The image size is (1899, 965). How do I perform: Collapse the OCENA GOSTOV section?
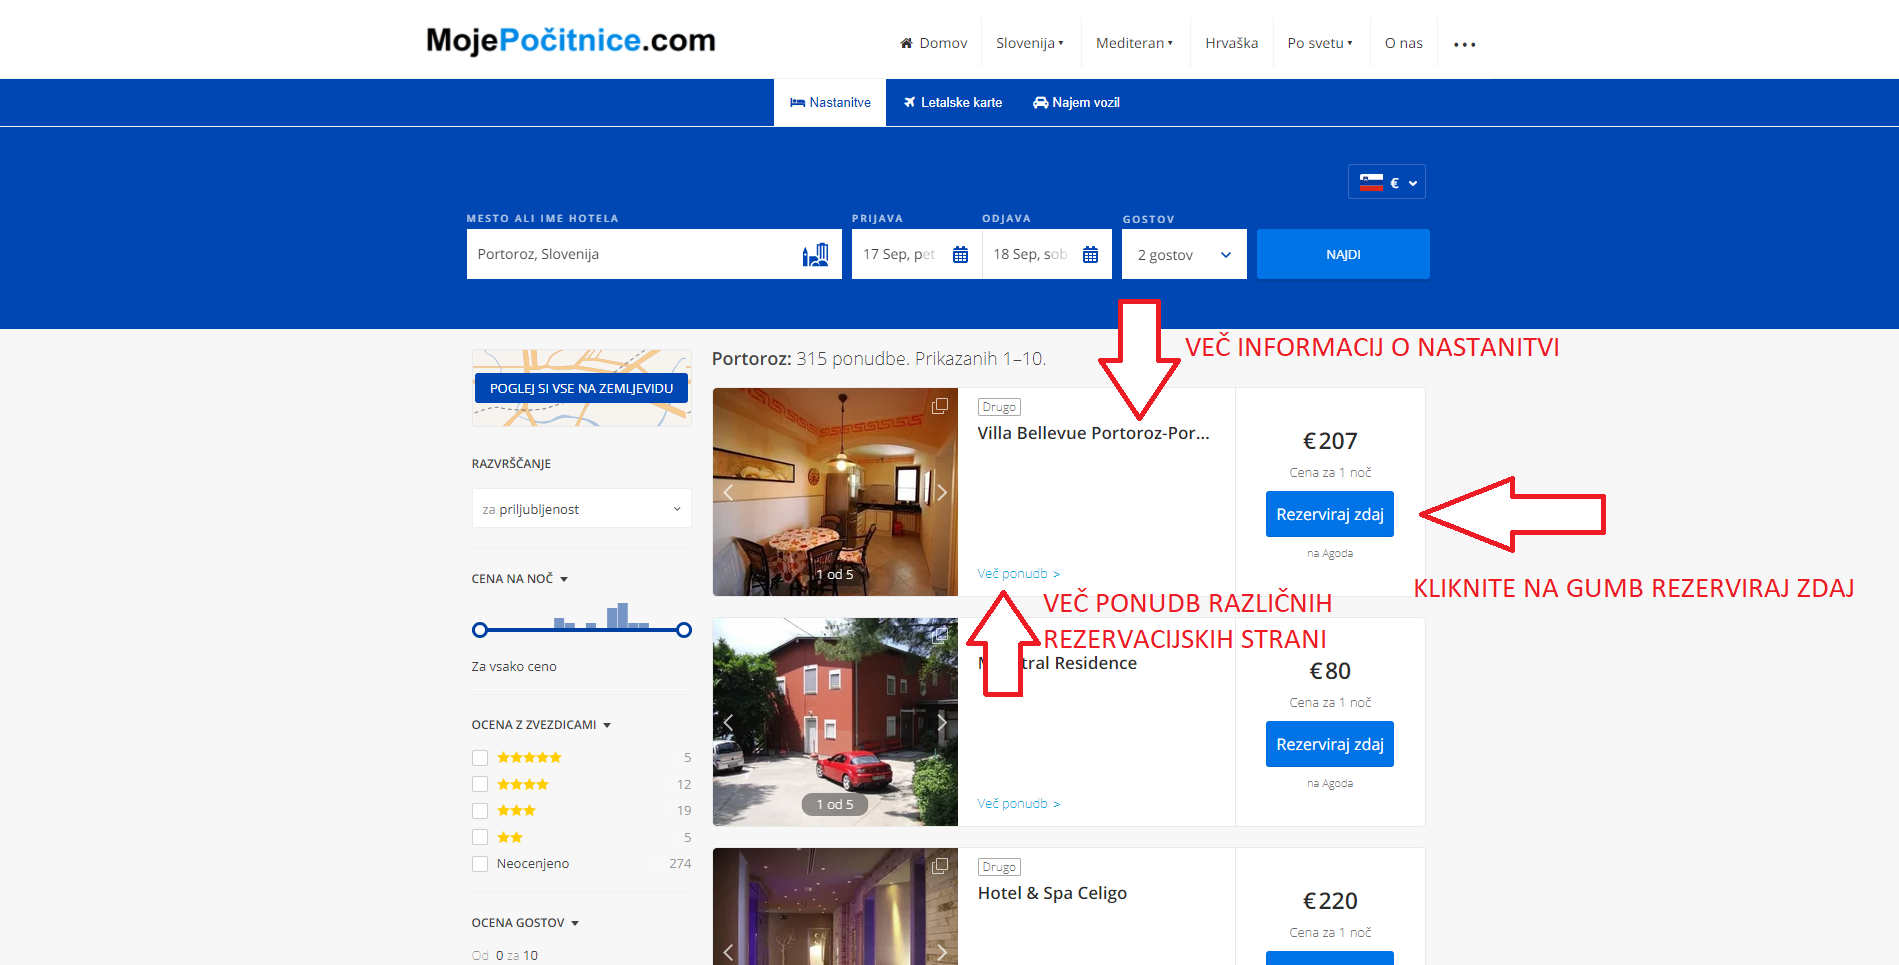point(525,923)
